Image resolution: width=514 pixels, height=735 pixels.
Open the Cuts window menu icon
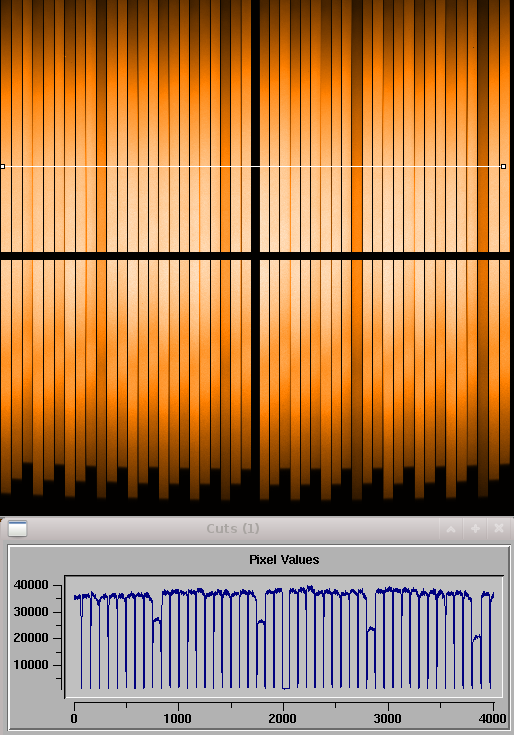click(x=18, y=528)
